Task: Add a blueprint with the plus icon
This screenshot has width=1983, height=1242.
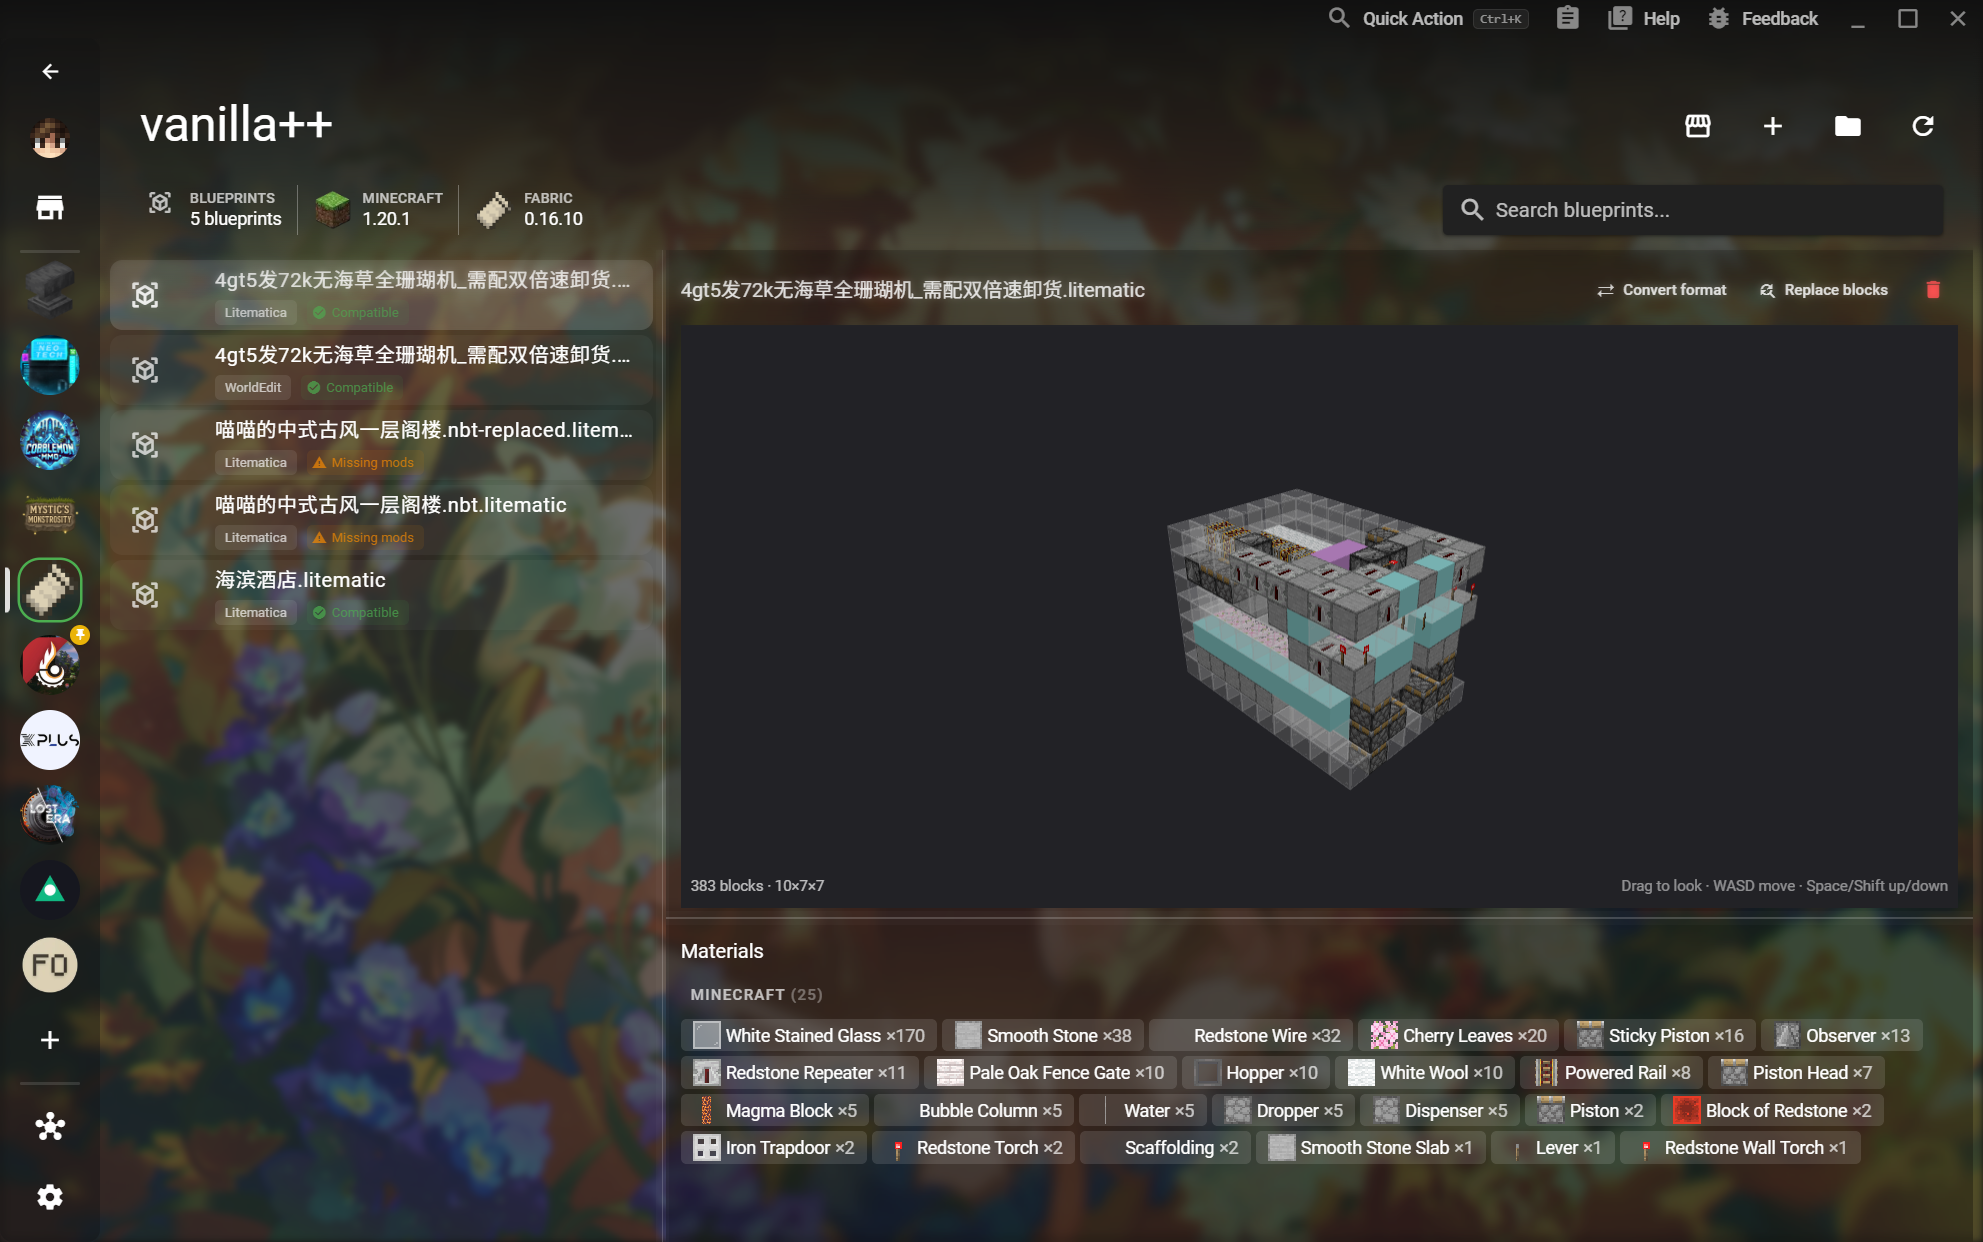Action: [x=1773, y=126]
